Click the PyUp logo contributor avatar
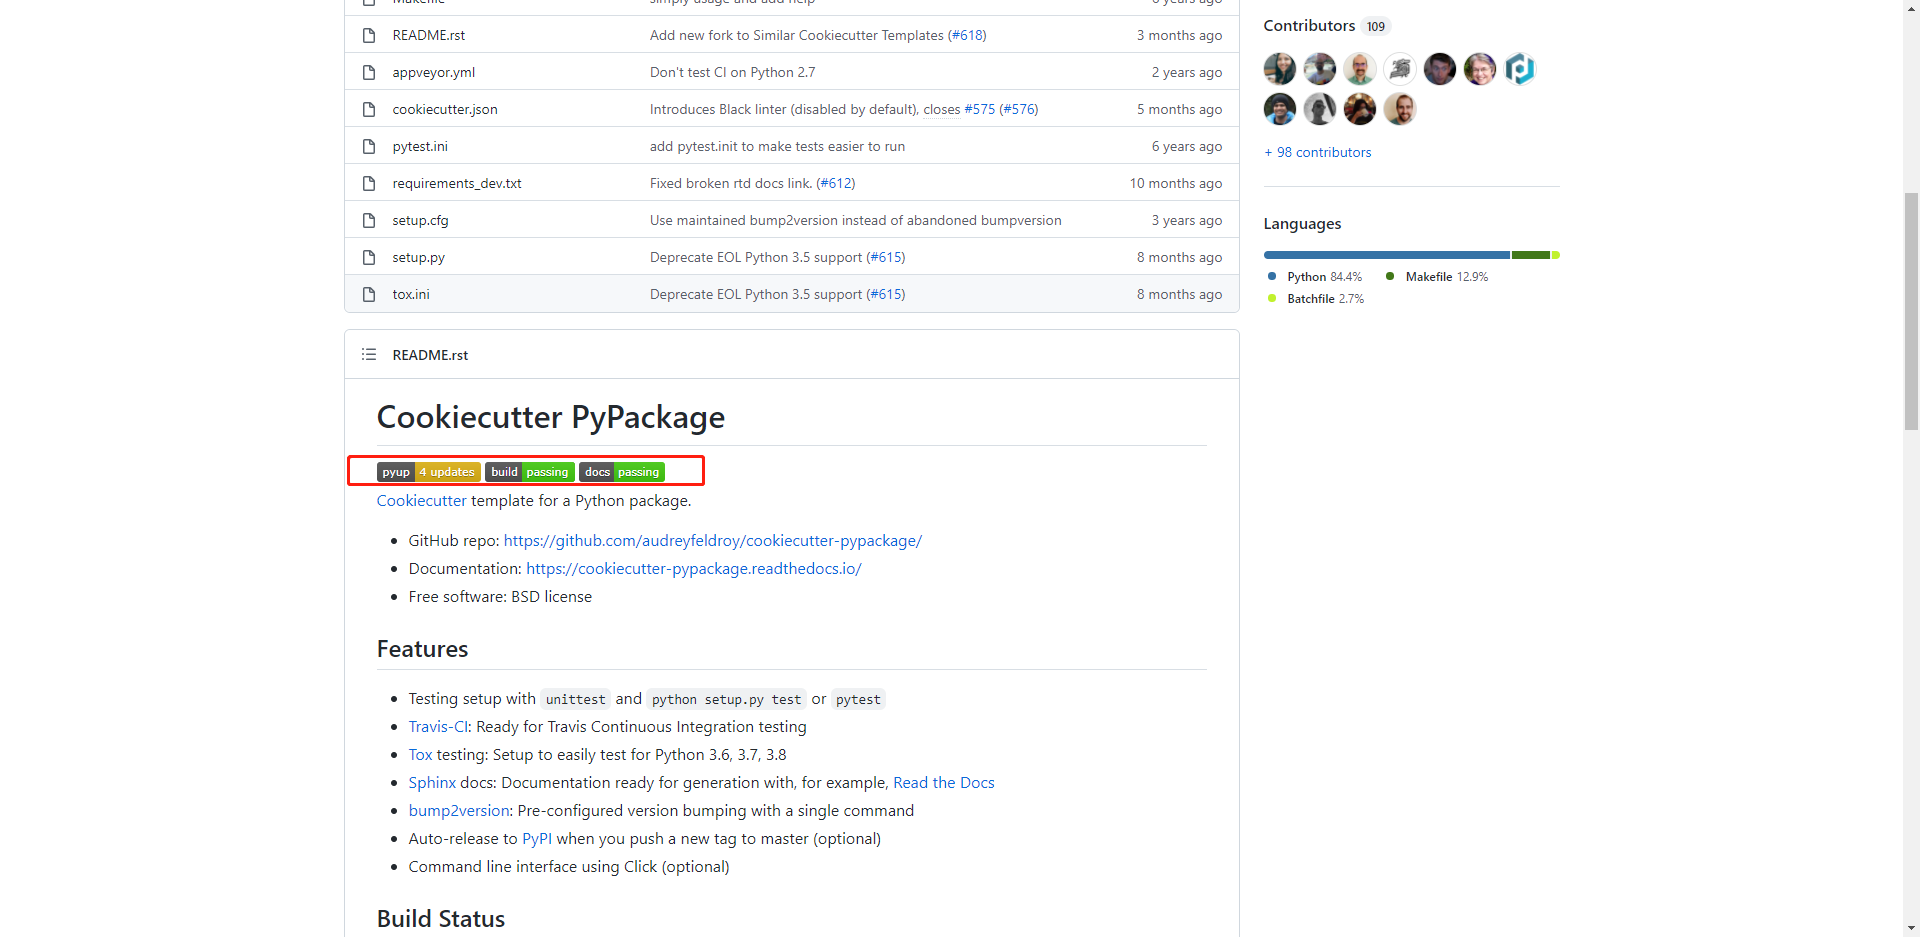Screen dimensions: 1920x937 point(1519,68)
